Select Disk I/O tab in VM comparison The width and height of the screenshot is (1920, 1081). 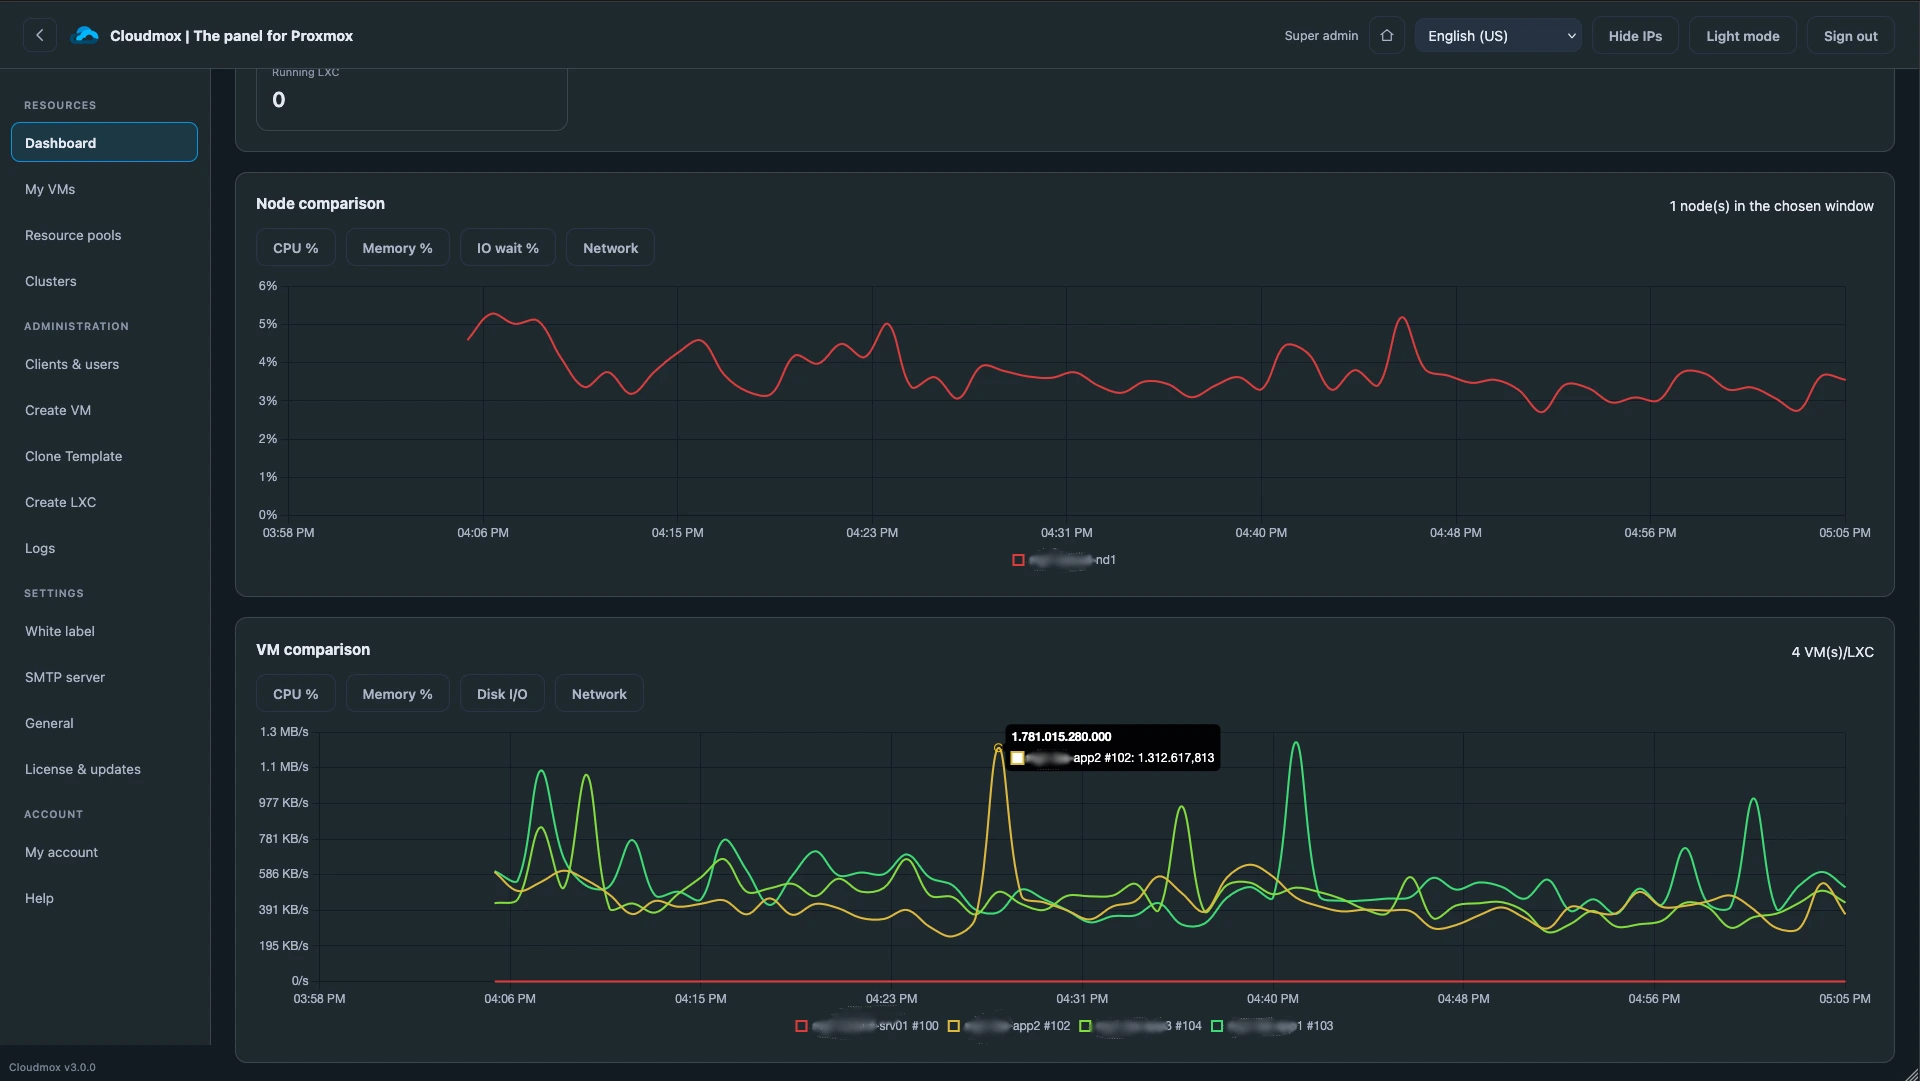[x=502, y=694]
